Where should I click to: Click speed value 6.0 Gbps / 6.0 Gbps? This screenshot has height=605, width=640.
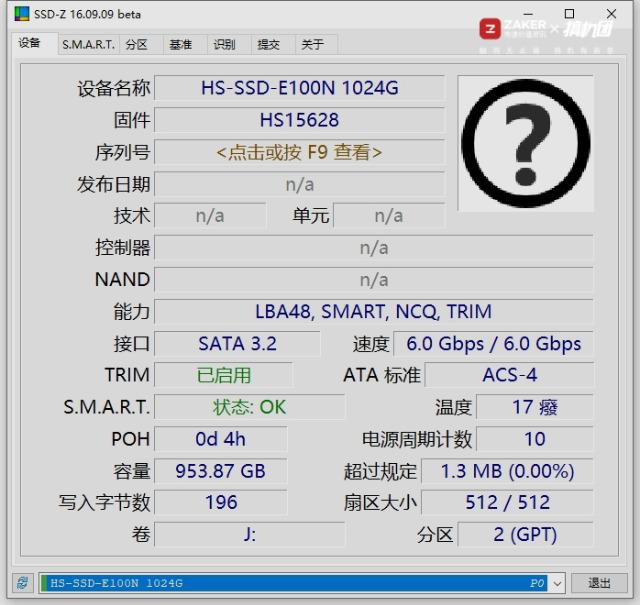[493, 344]
